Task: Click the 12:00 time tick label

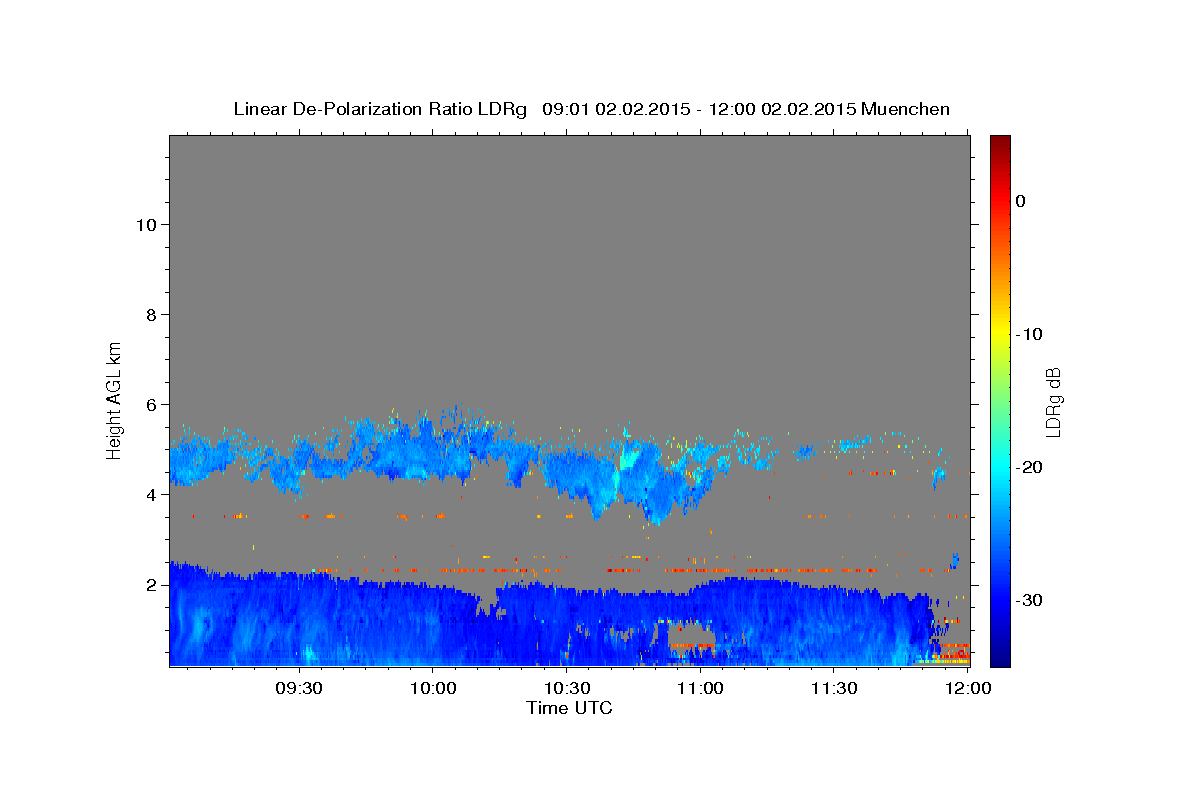Action: [968, 689]
